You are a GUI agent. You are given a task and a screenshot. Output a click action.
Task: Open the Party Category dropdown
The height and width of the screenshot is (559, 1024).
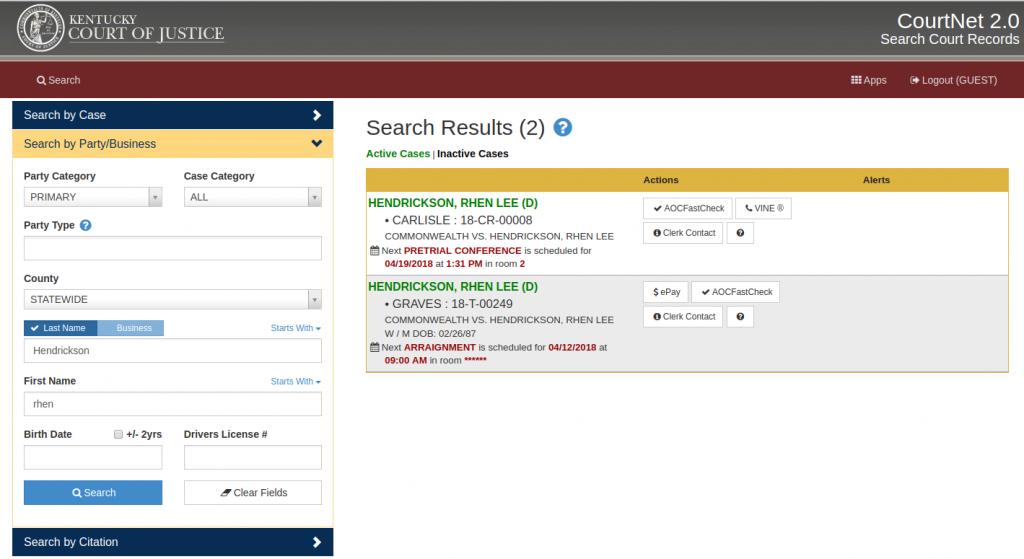(93, 198)
